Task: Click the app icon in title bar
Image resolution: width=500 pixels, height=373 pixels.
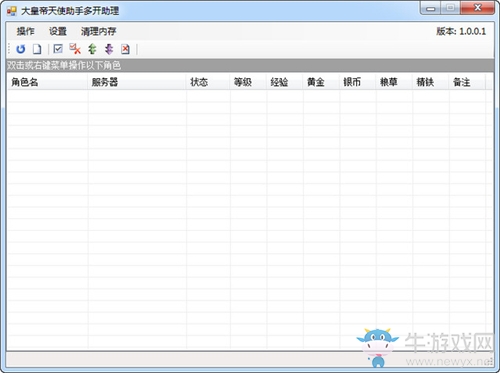Action: pyautogui.click(x=11, y=11)
